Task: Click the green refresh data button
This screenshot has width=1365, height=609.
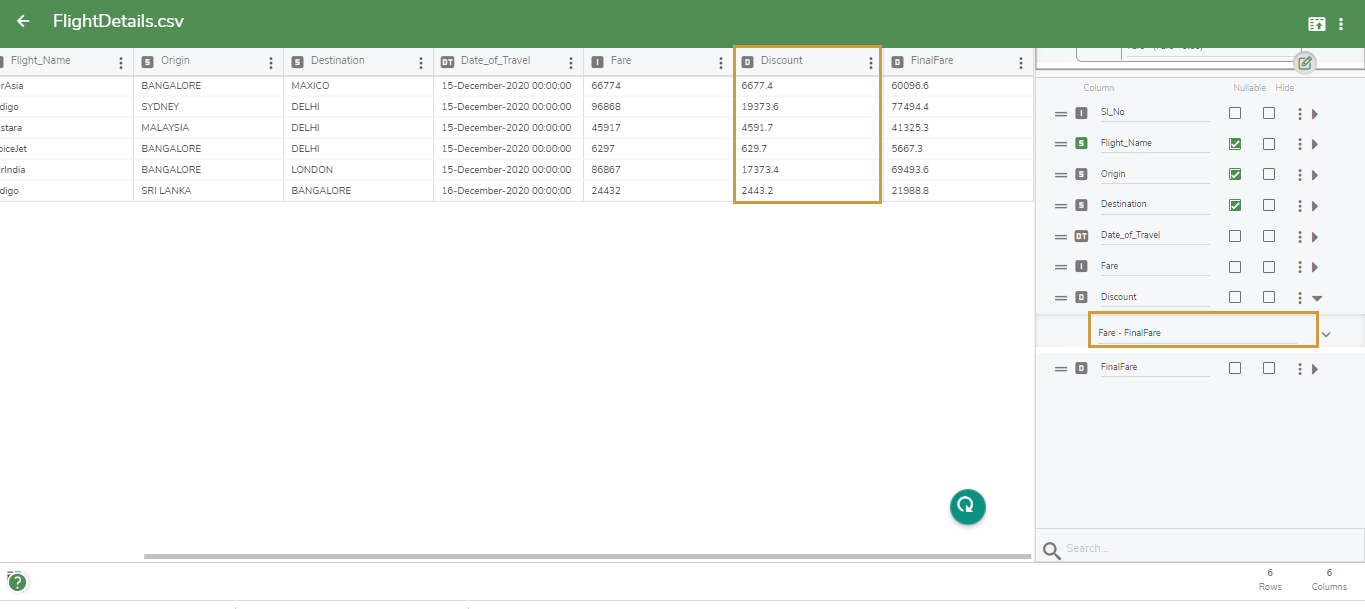Action: click(x=966, y=507)
